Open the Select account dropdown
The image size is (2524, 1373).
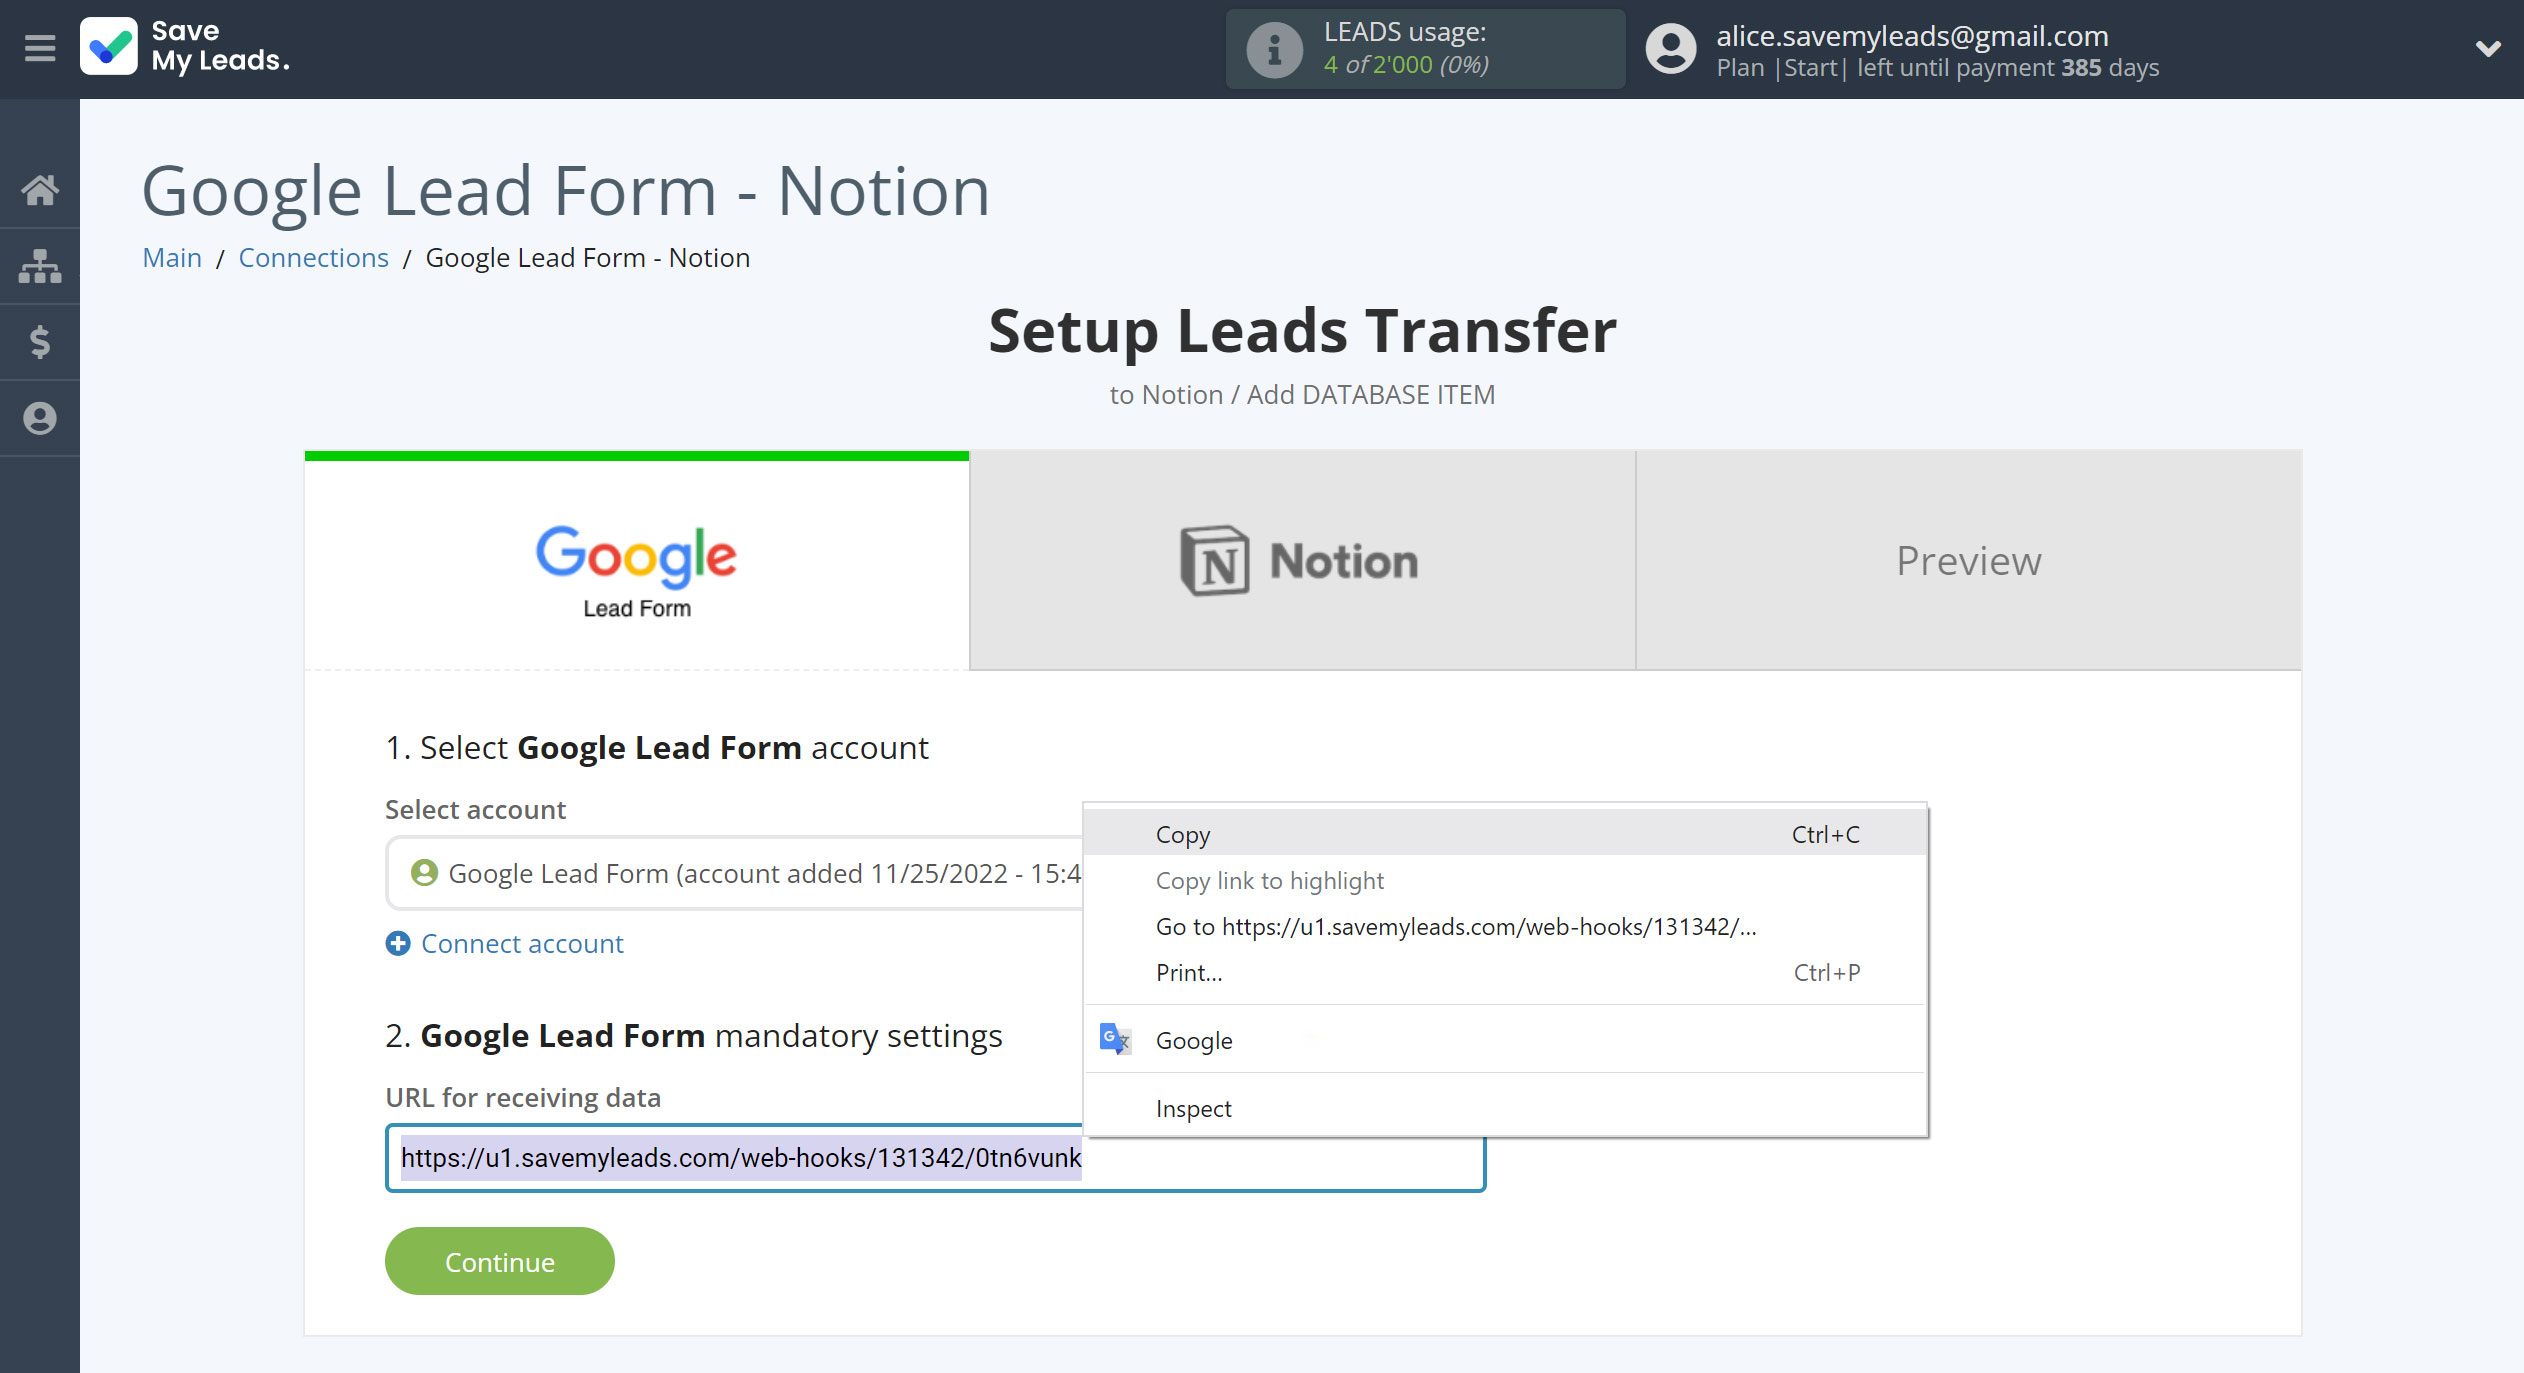(735, 873)
